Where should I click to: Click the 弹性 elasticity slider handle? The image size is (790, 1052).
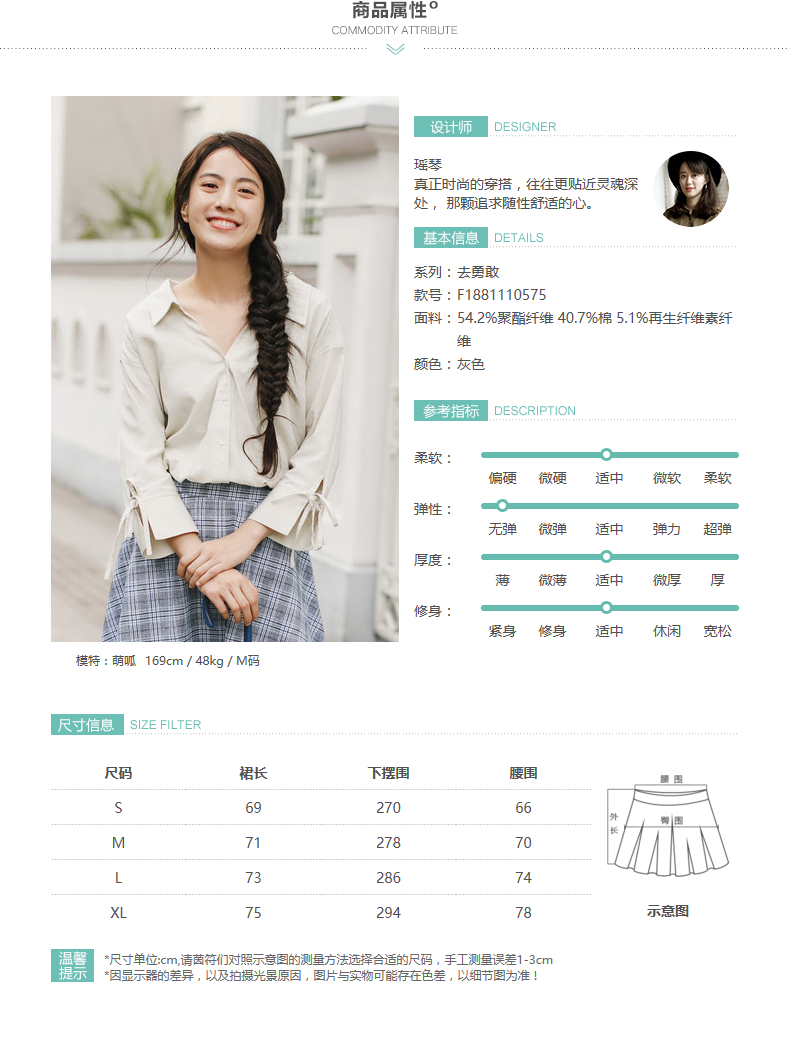502,506
